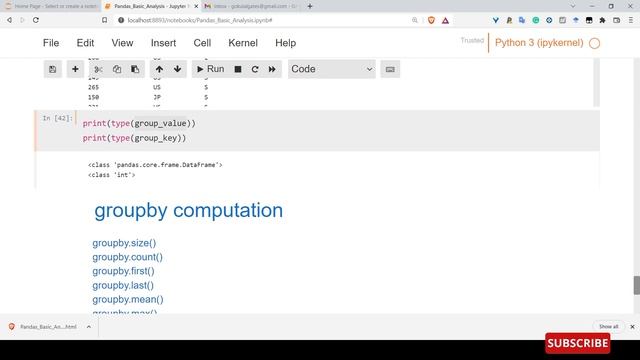The height and width of the screenshot is (360, 640).
Task: Click the print(type(group_key)) code line
Action: 134,138
